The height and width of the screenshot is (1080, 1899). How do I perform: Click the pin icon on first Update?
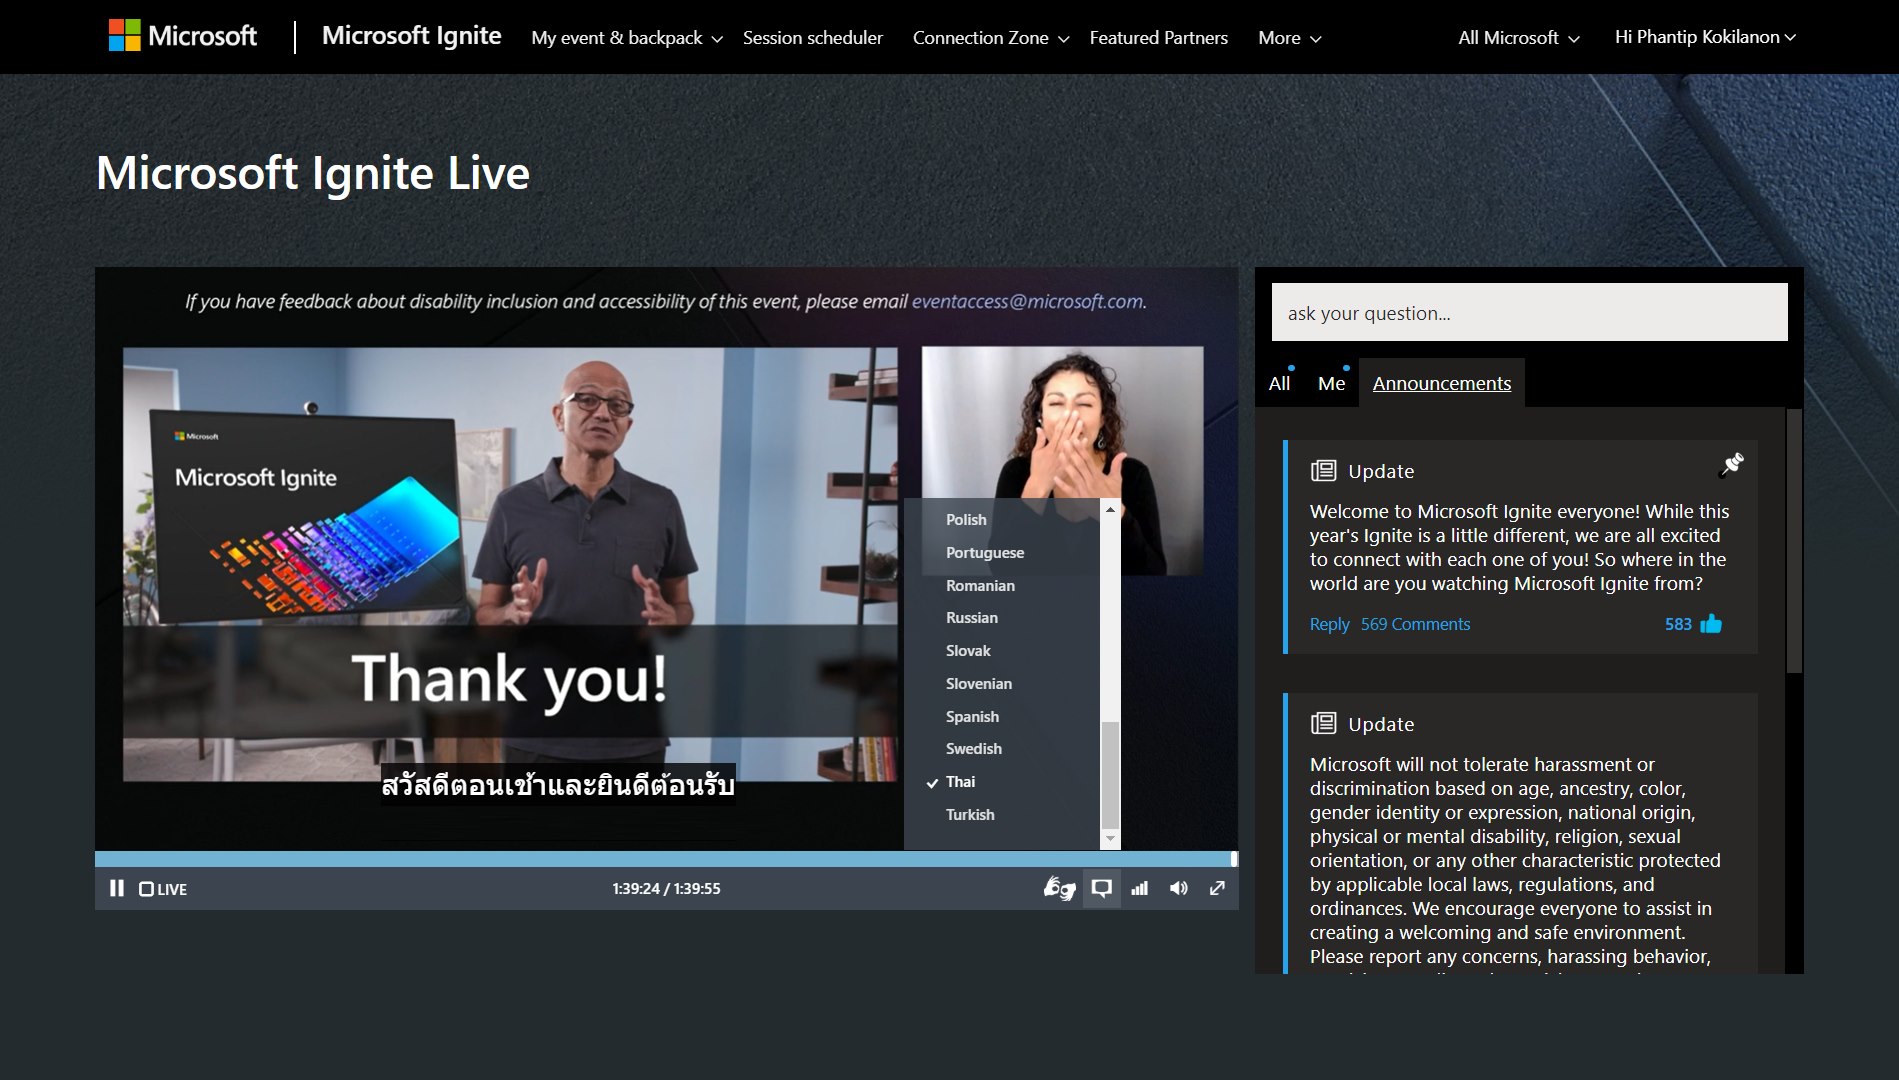1731,465
